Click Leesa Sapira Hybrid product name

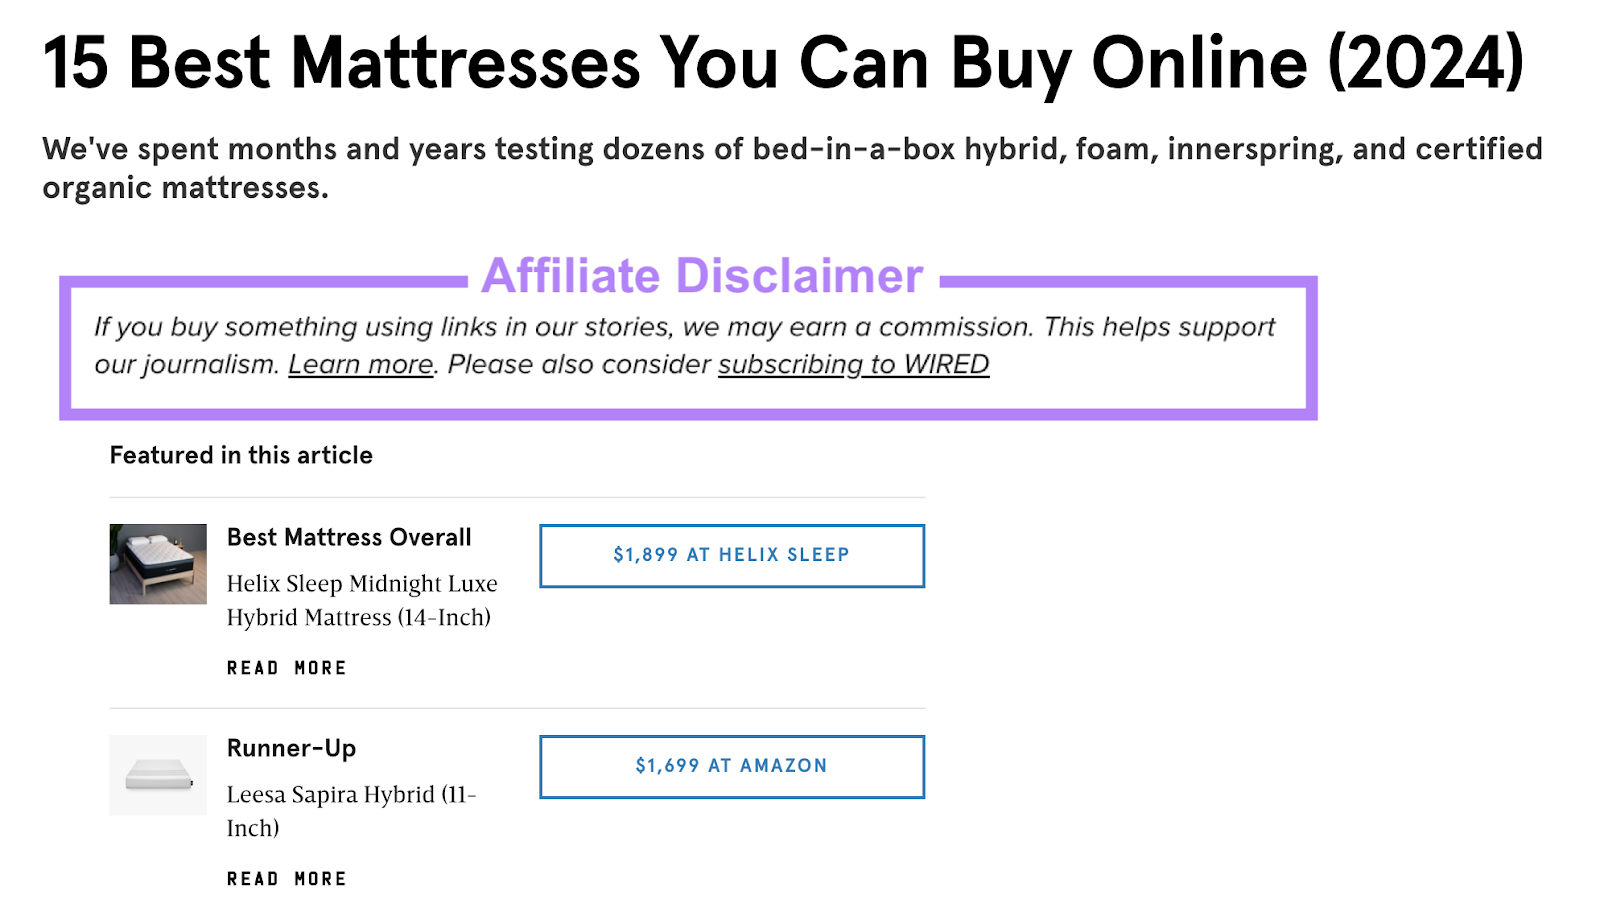[352, 810]
